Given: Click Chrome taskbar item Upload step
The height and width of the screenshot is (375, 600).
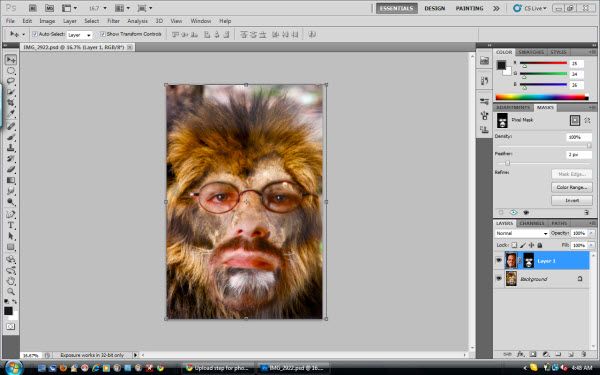Looking at the screenshot, I should (x=217, y=368).
